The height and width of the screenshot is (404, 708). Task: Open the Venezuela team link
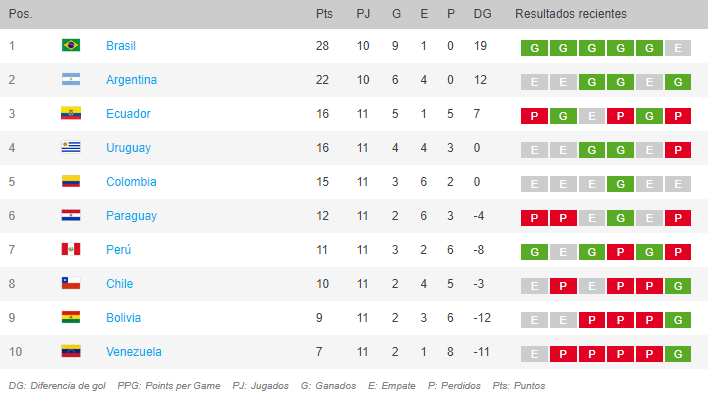(134, 352)
